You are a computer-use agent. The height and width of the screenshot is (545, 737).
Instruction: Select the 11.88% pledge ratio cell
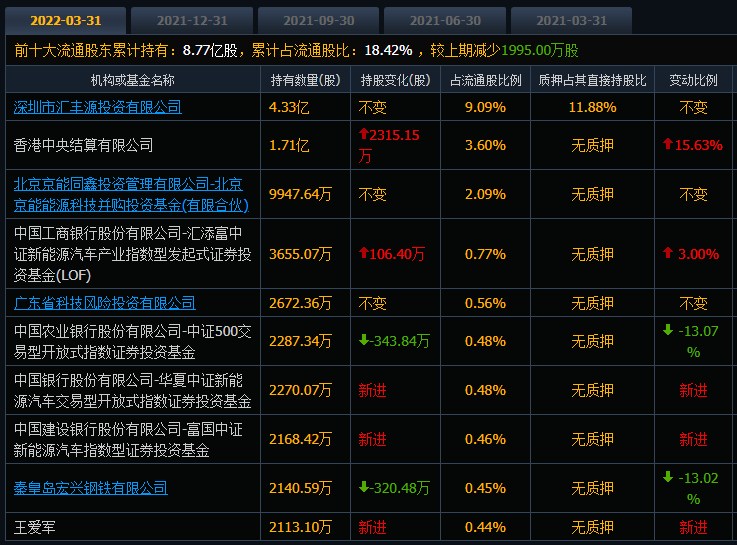[592, 108]
